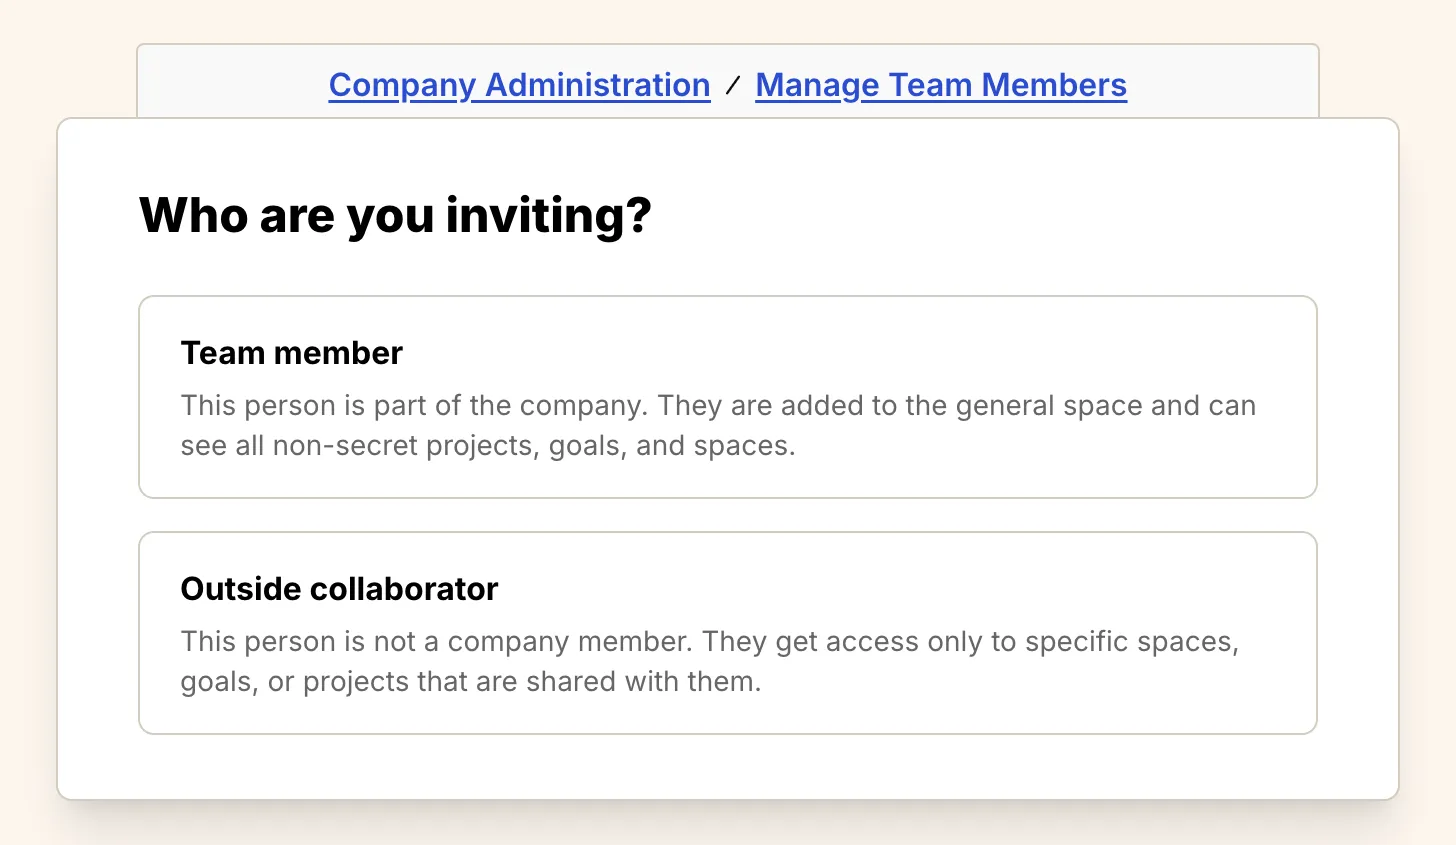Screen dimensions: 1456x845
Task: Click the breadcrumb slash separator
Action: pos(733,85)
